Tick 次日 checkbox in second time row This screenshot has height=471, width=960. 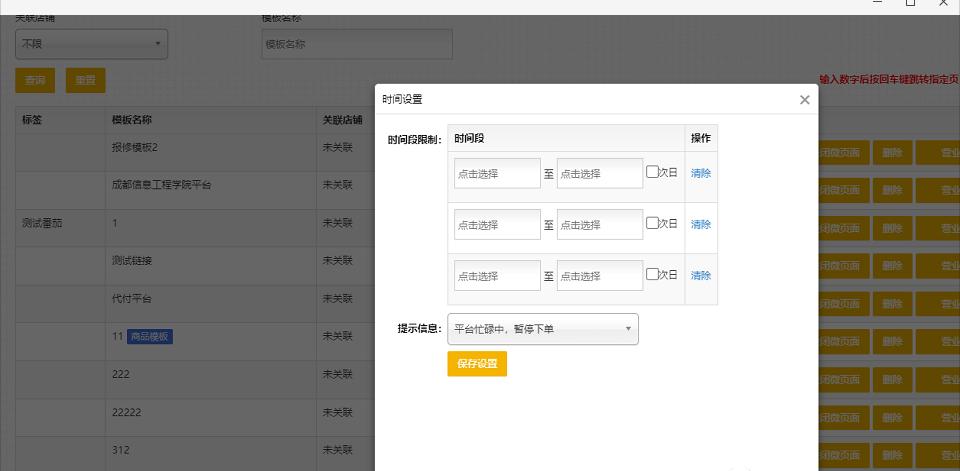(x=652, y=223)
